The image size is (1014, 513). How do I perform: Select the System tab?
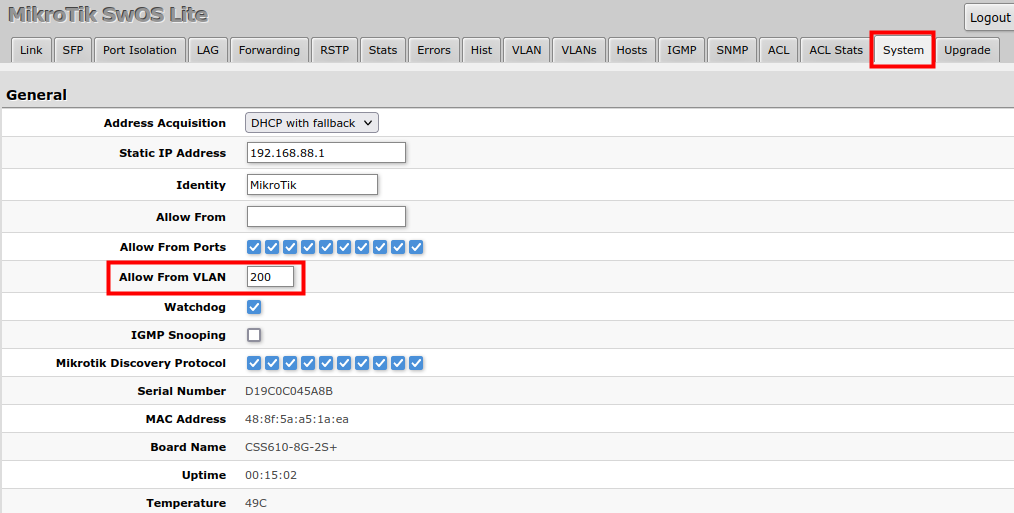point(903,50)
